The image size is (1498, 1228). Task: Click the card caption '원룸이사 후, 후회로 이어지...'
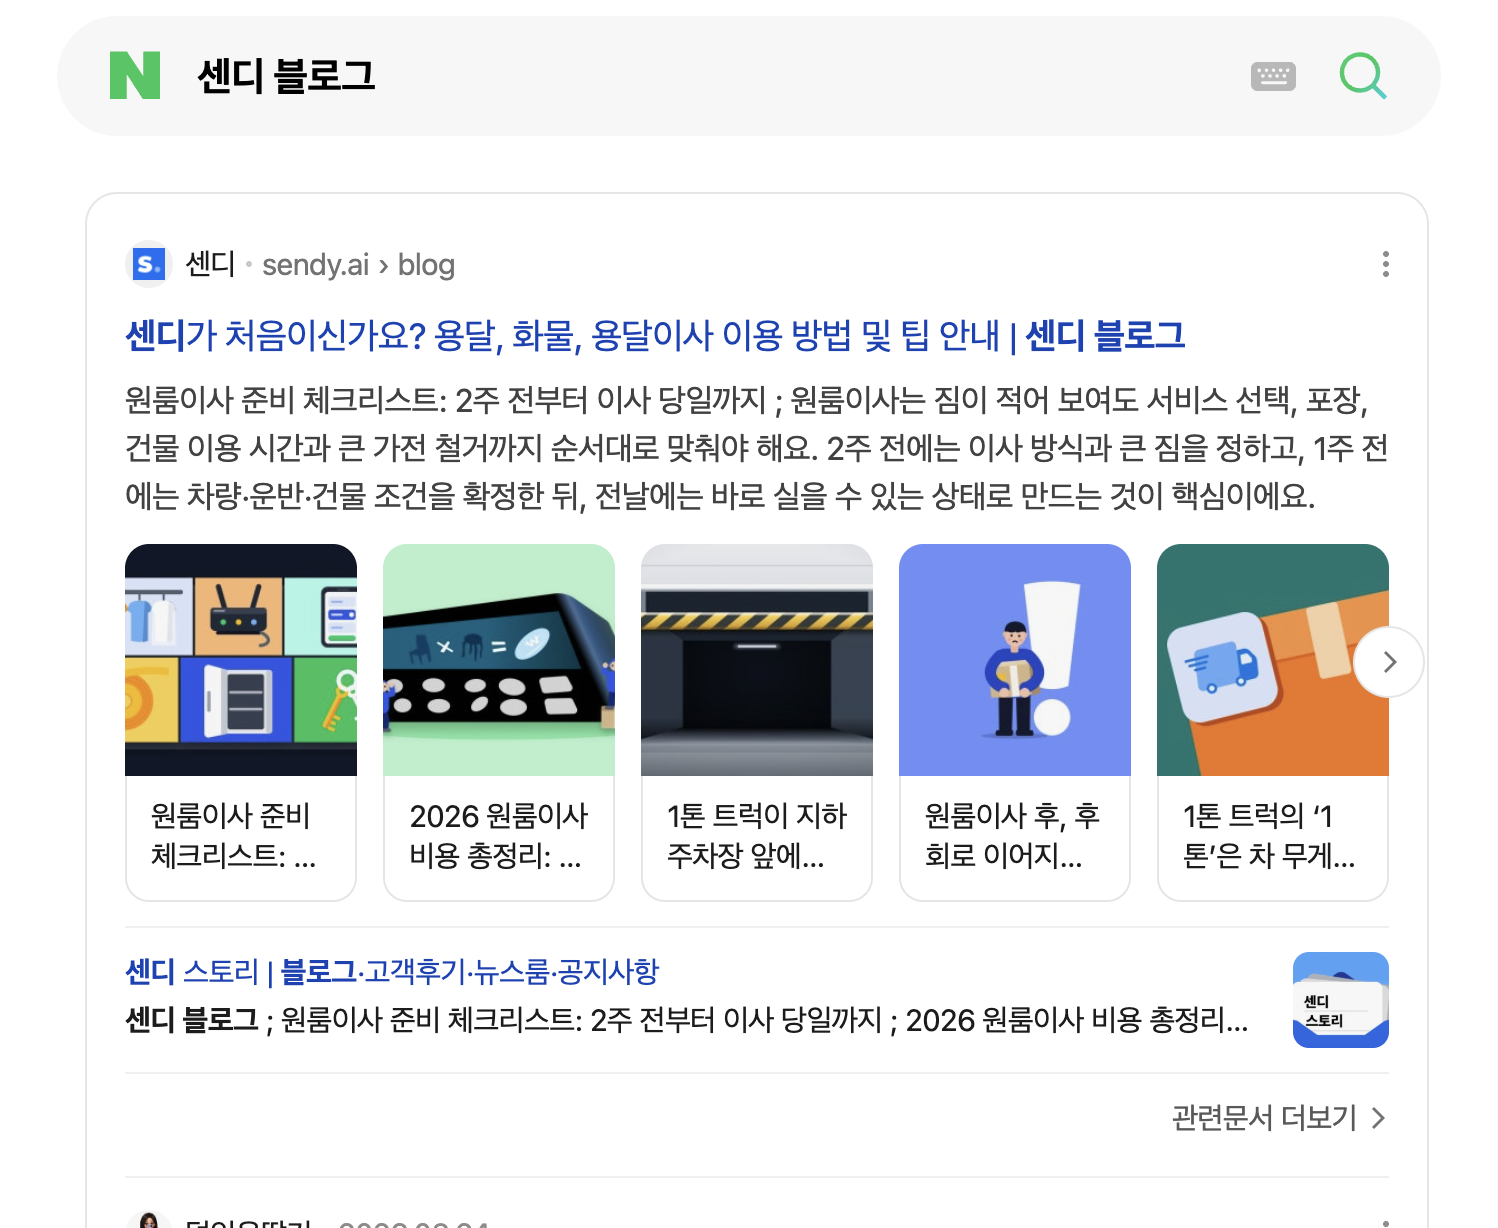coord(1012,836)
